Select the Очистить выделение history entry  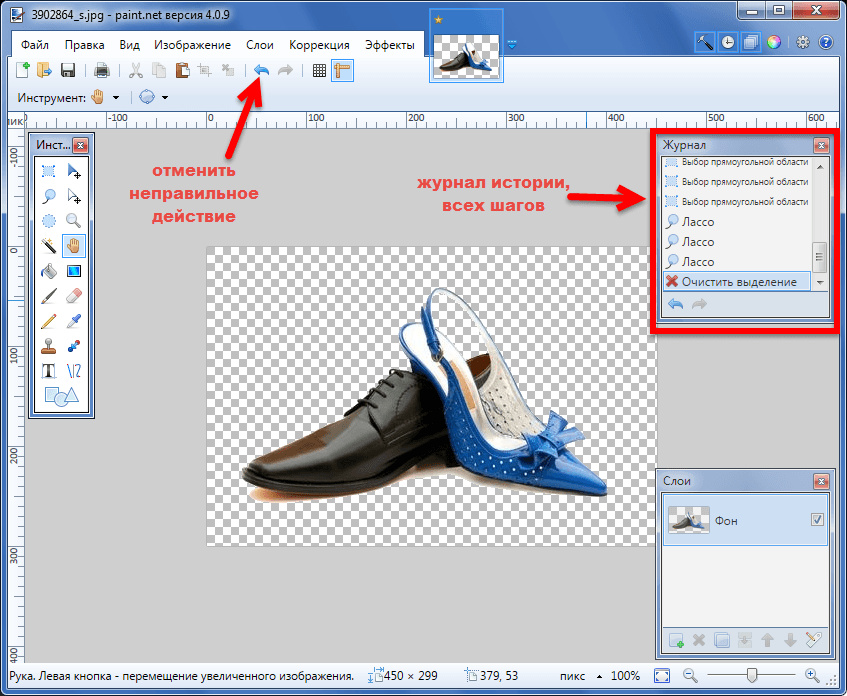737,282
